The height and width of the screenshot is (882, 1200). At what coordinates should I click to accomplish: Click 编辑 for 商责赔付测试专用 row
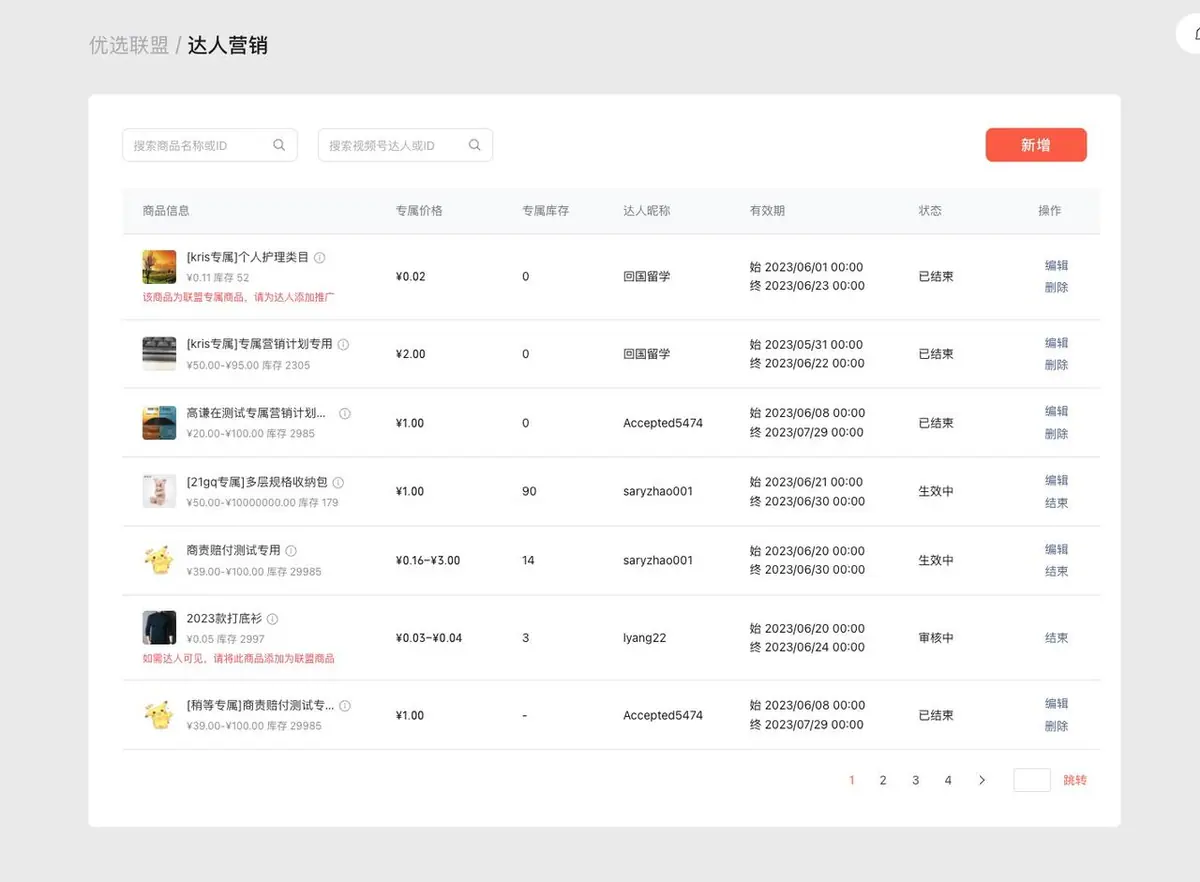pos(1056,549)
